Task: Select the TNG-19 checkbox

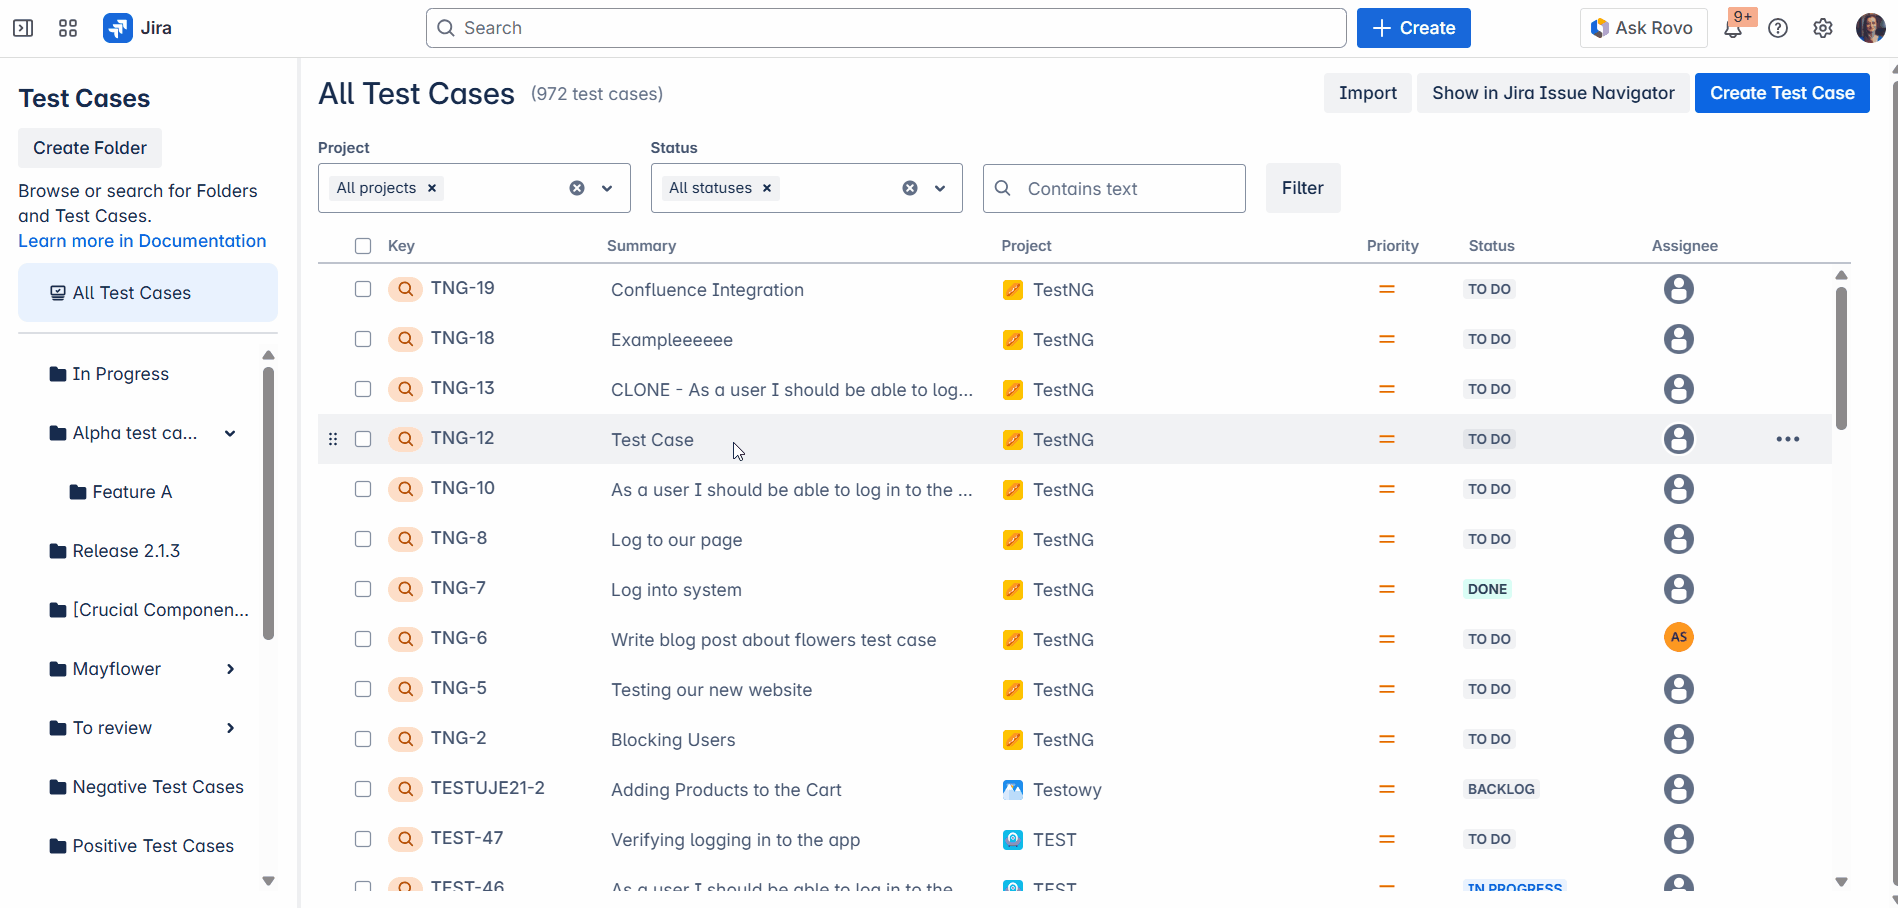Action: coord(363,289)
